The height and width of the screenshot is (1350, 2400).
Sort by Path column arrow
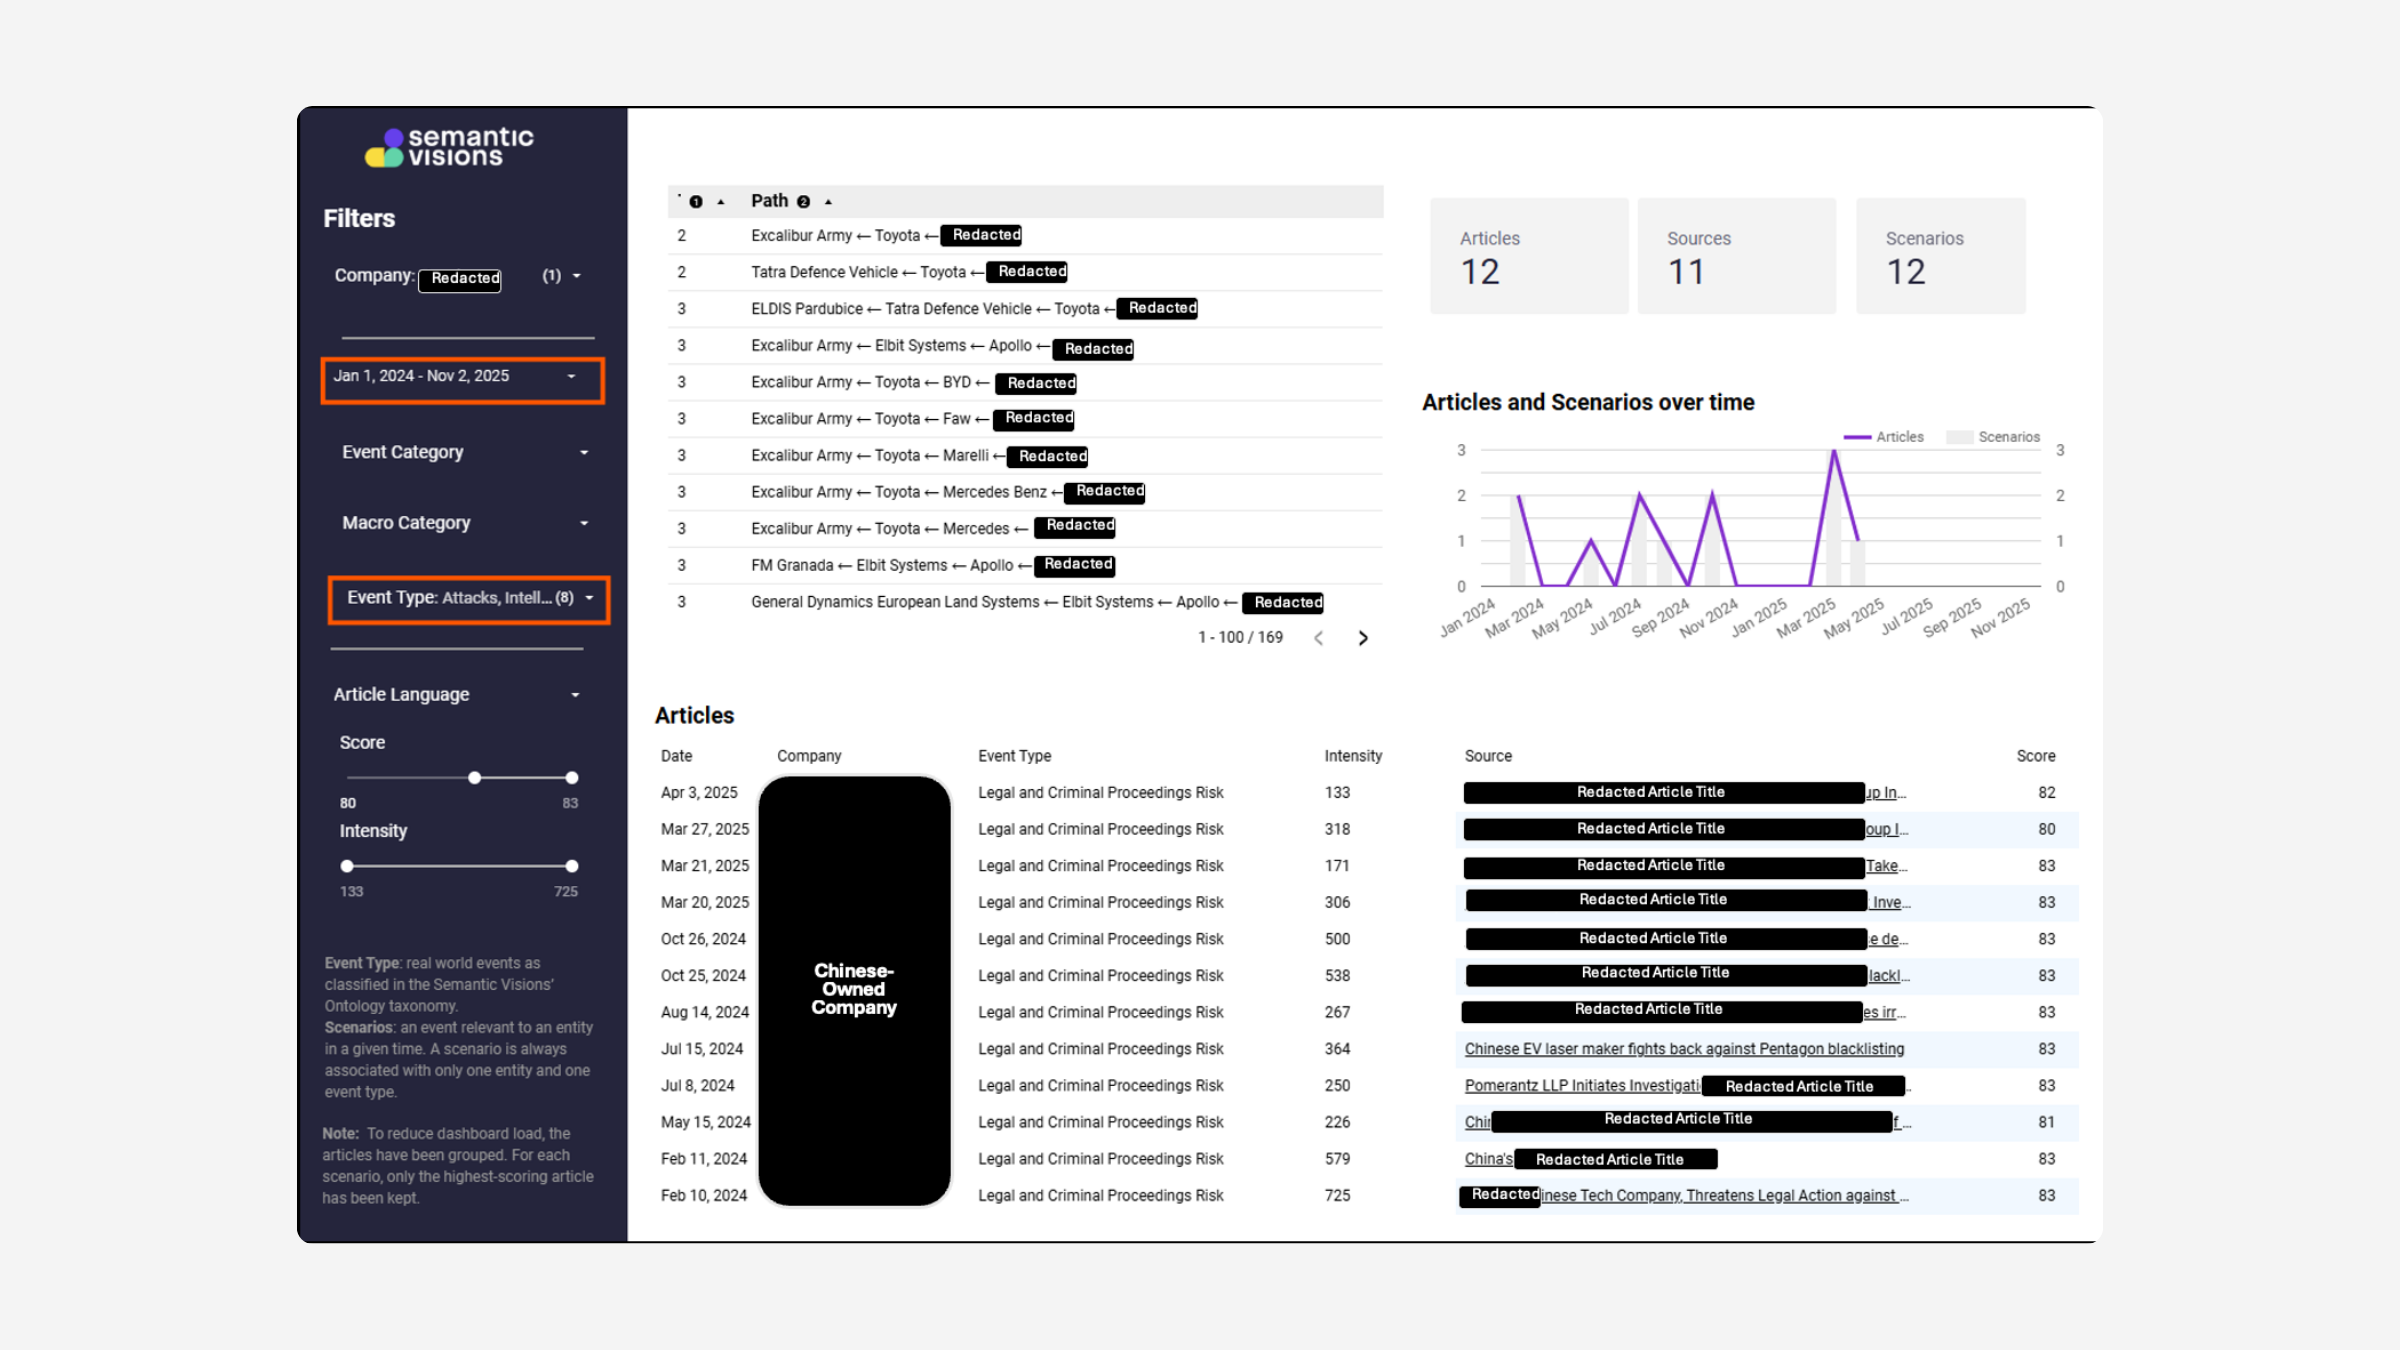(x=828, y=202)
